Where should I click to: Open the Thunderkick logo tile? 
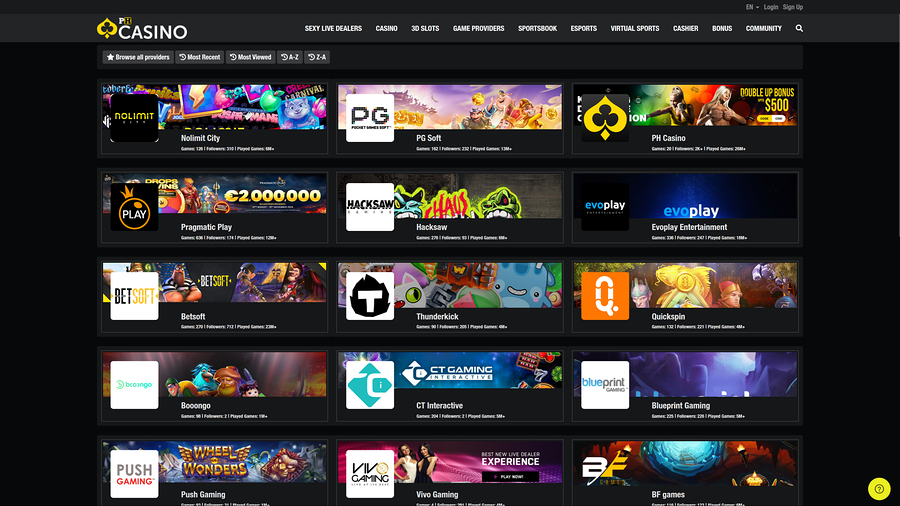(370, 295)
